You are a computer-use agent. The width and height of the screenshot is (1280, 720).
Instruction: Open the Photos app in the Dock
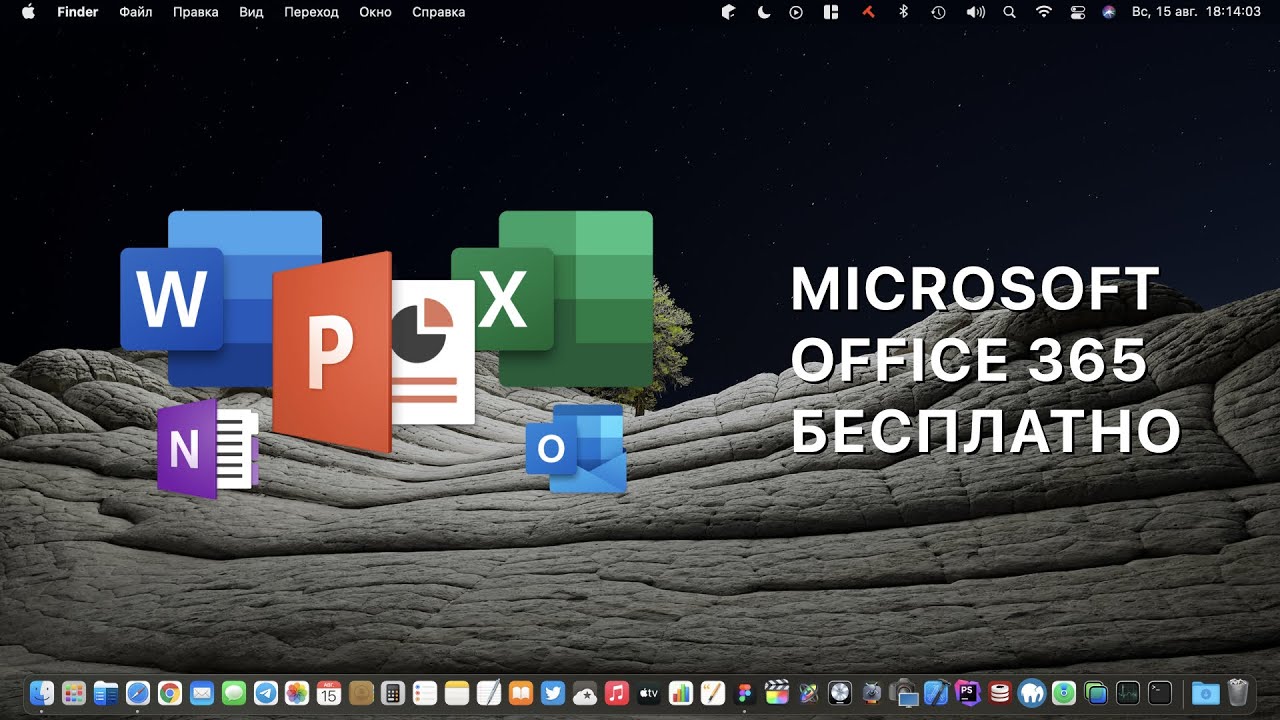pyautogui.click(x=297, y=692)
